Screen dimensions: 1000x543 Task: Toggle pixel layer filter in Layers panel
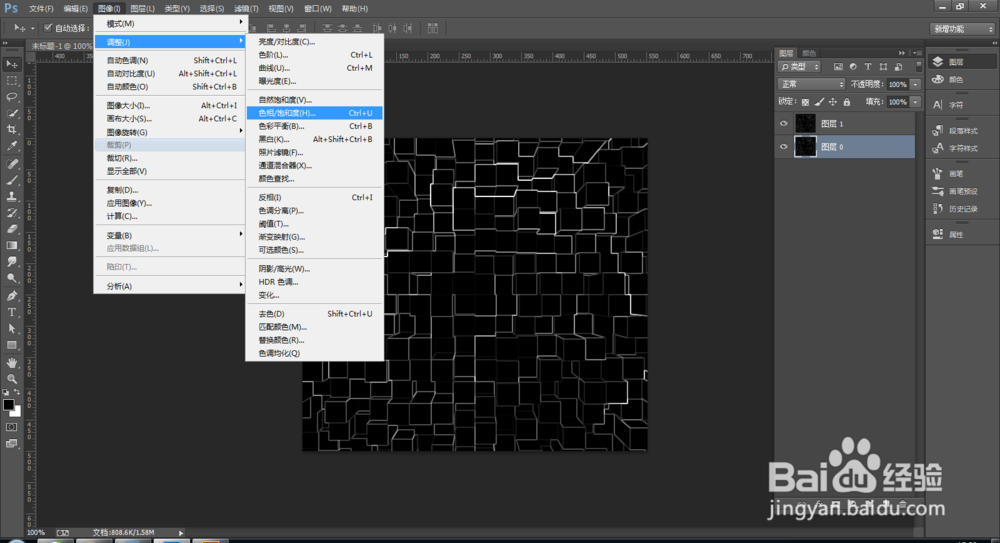click(x=838, y=67)
